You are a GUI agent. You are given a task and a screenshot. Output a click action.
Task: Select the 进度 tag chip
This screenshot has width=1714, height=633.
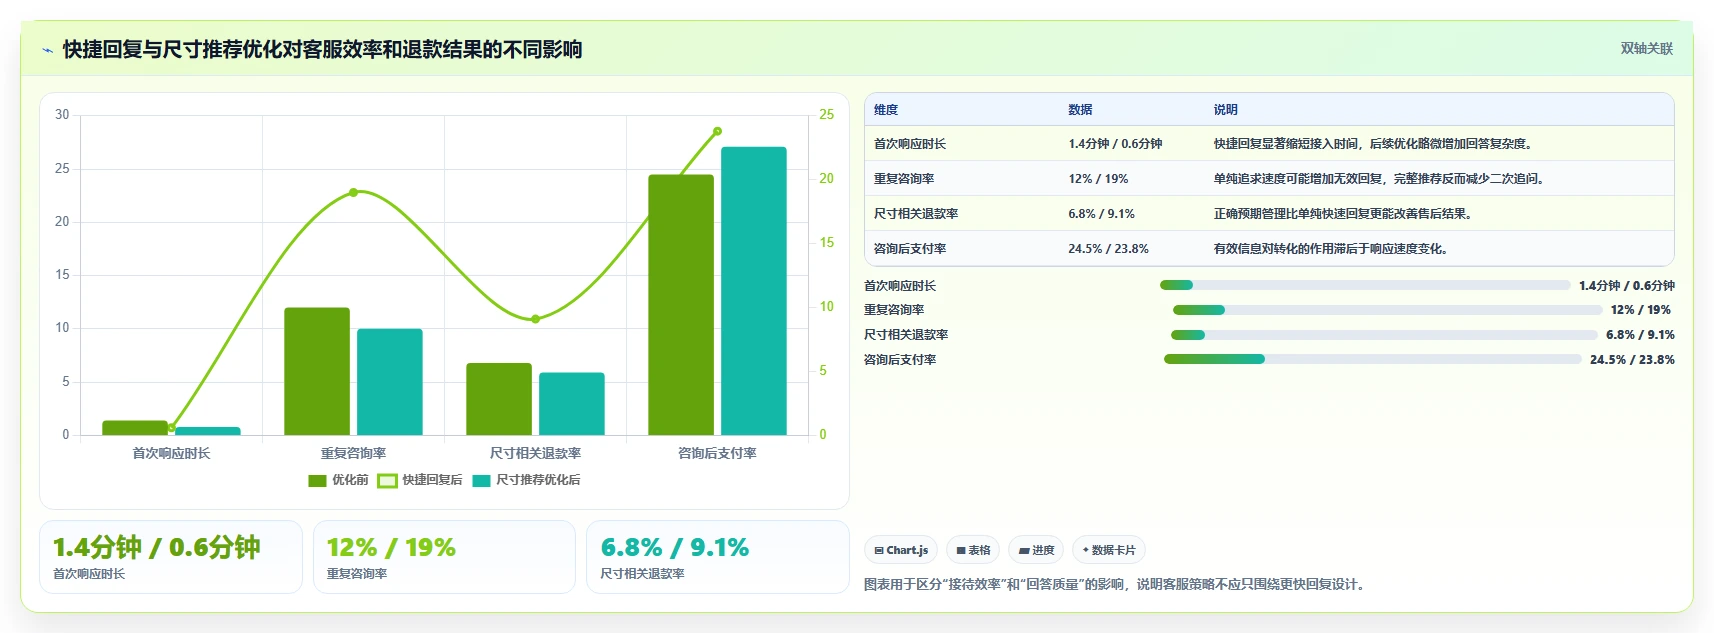point(1036,550)
